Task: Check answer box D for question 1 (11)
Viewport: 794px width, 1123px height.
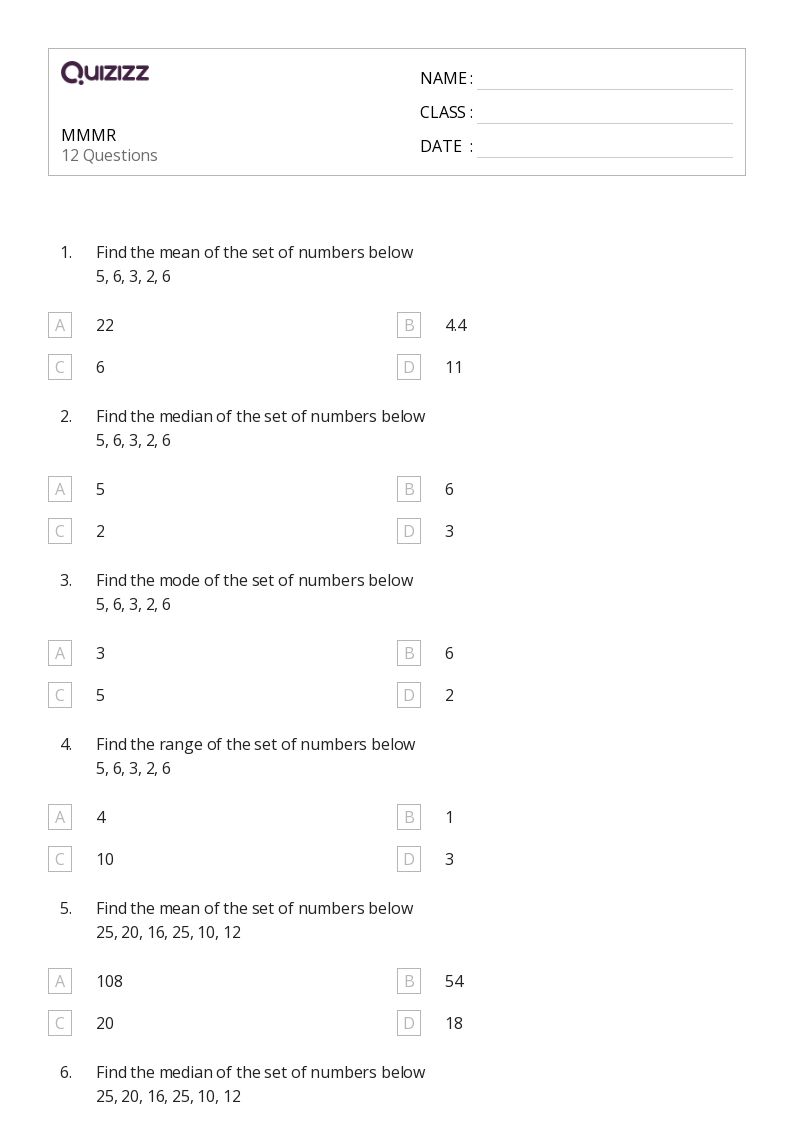Action: click(x=409, y=367)
